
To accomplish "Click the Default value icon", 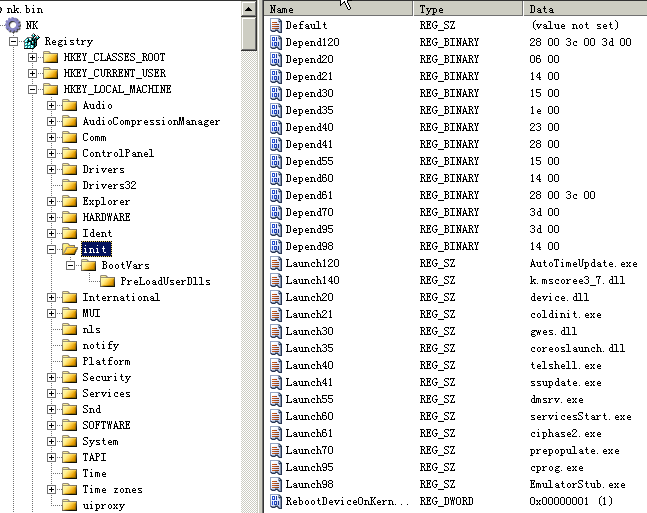I will (x=276, y=25).
